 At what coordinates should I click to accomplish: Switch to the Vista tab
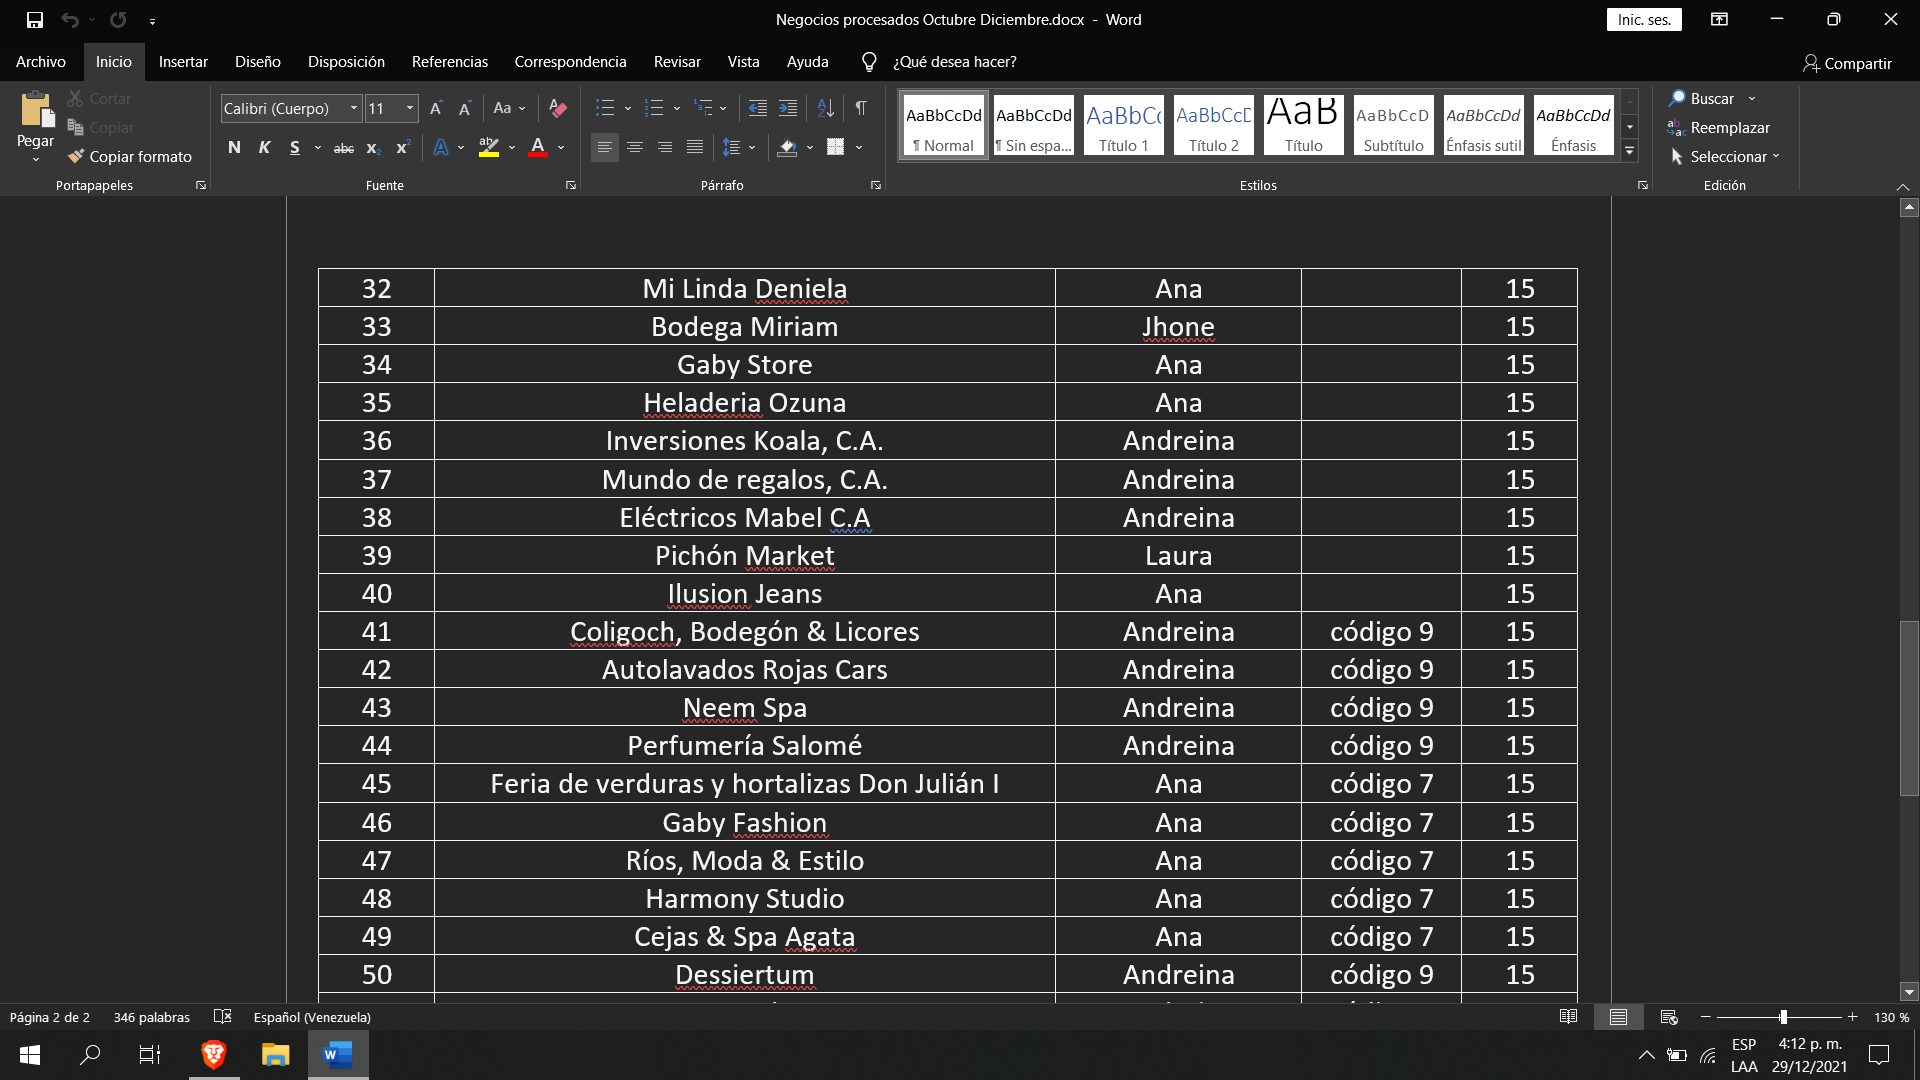coord(743,62)
